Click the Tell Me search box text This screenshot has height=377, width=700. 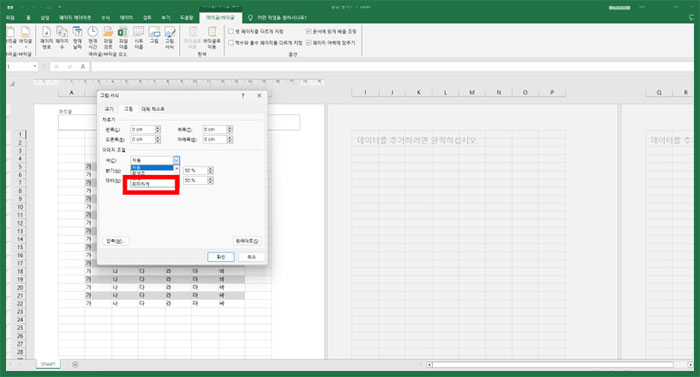[282, 17]
